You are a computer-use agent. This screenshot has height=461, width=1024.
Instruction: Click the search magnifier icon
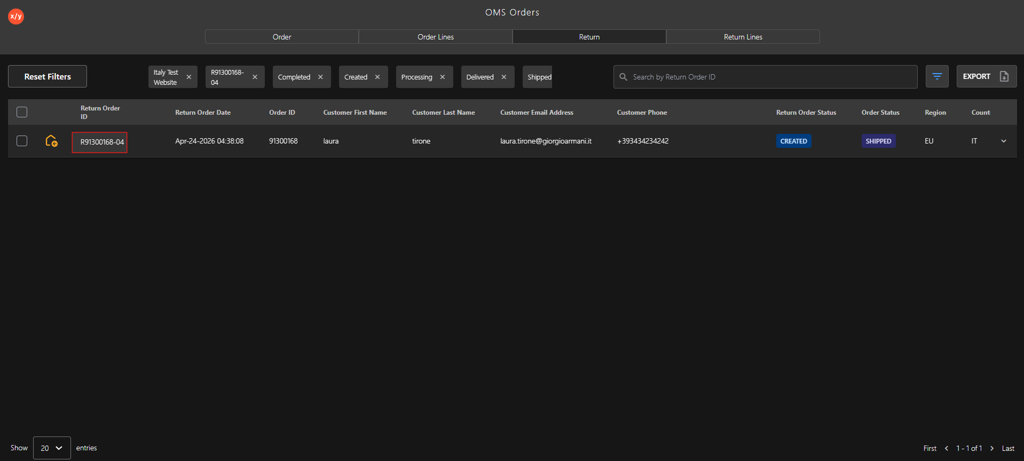pos(623,77)
